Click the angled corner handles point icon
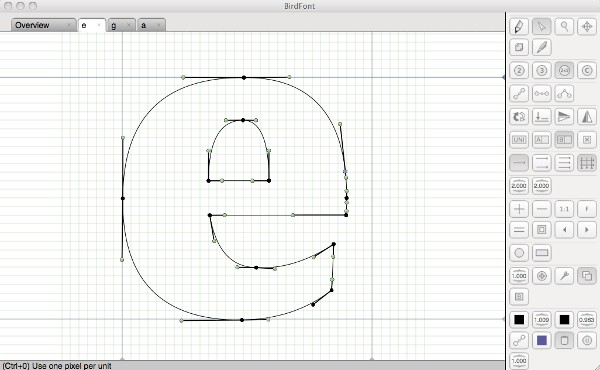Screen dimensions: 600x370 coord(564,93)
